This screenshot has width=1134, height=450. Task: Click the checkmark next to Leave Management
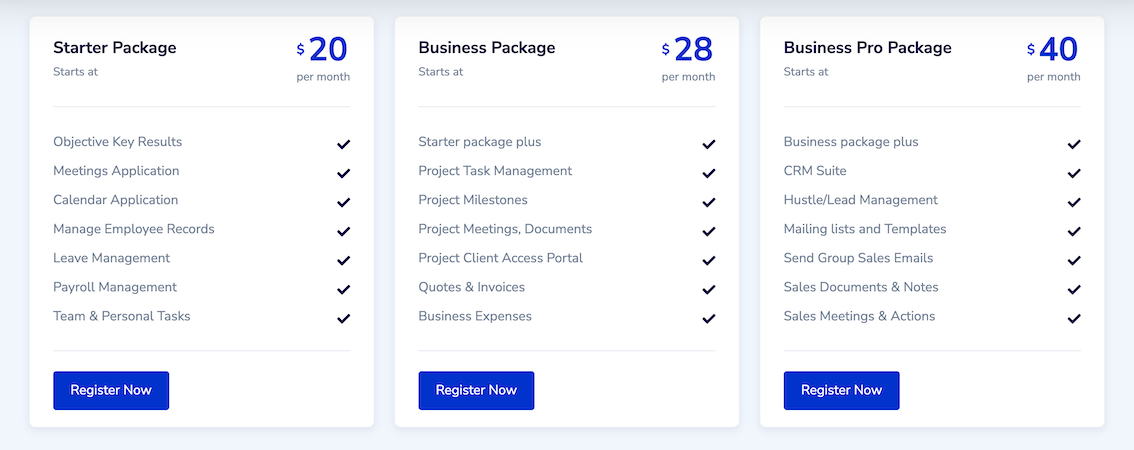(344, 260)
